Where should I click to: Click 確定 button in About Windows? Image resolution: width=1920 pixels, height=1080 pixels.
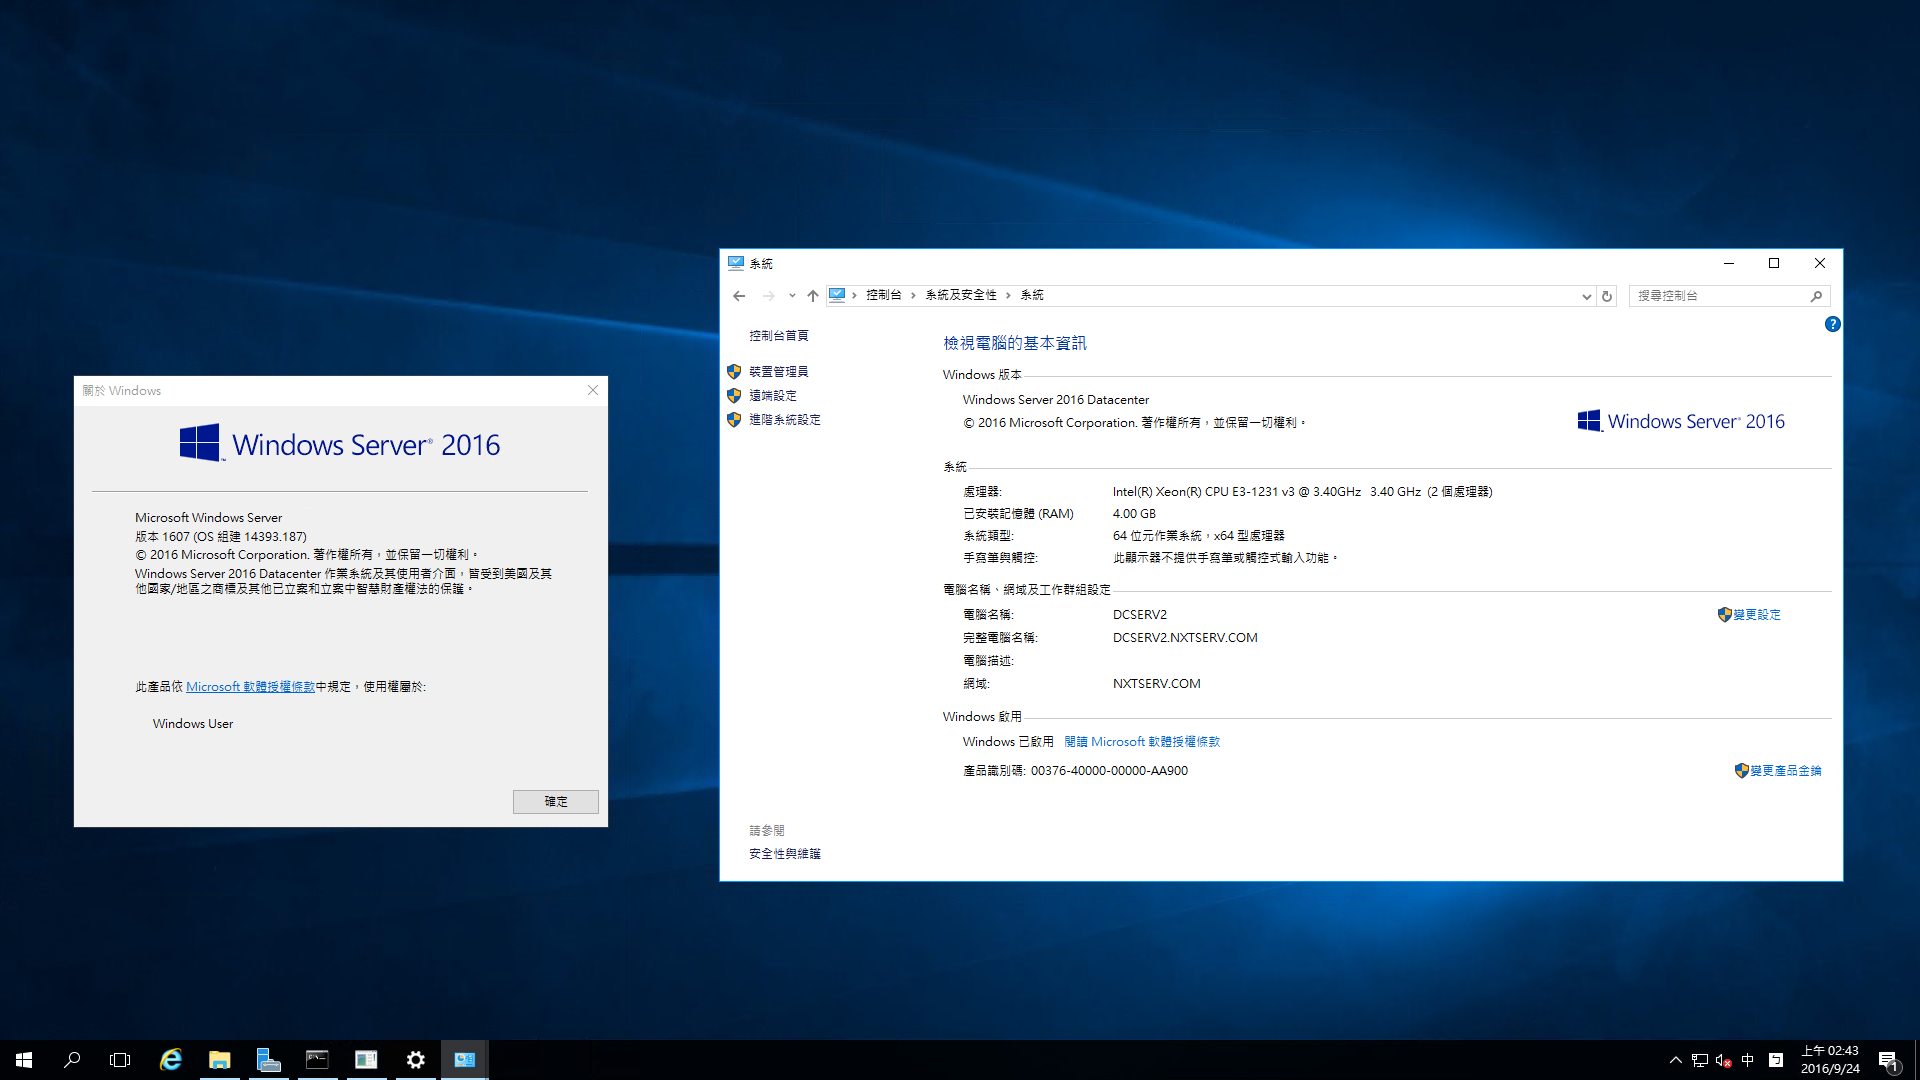pyautogui.click(x=555, y=801)
